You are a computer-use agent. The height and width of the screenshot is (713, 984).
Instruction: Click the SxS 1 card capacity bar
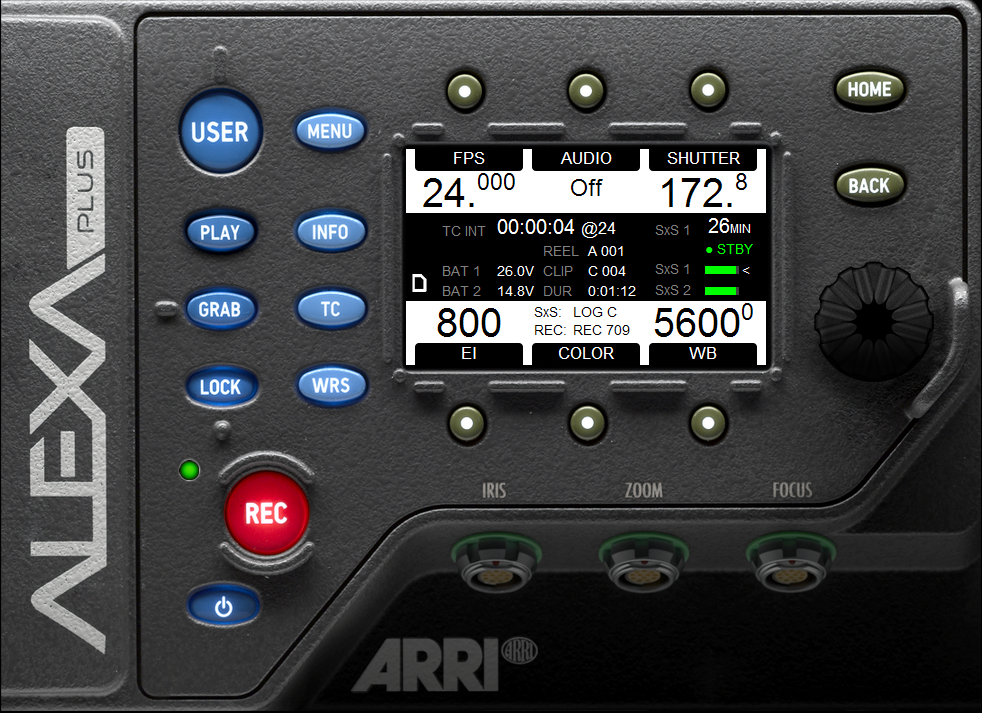pyautogui.click(x=722, y=271)
